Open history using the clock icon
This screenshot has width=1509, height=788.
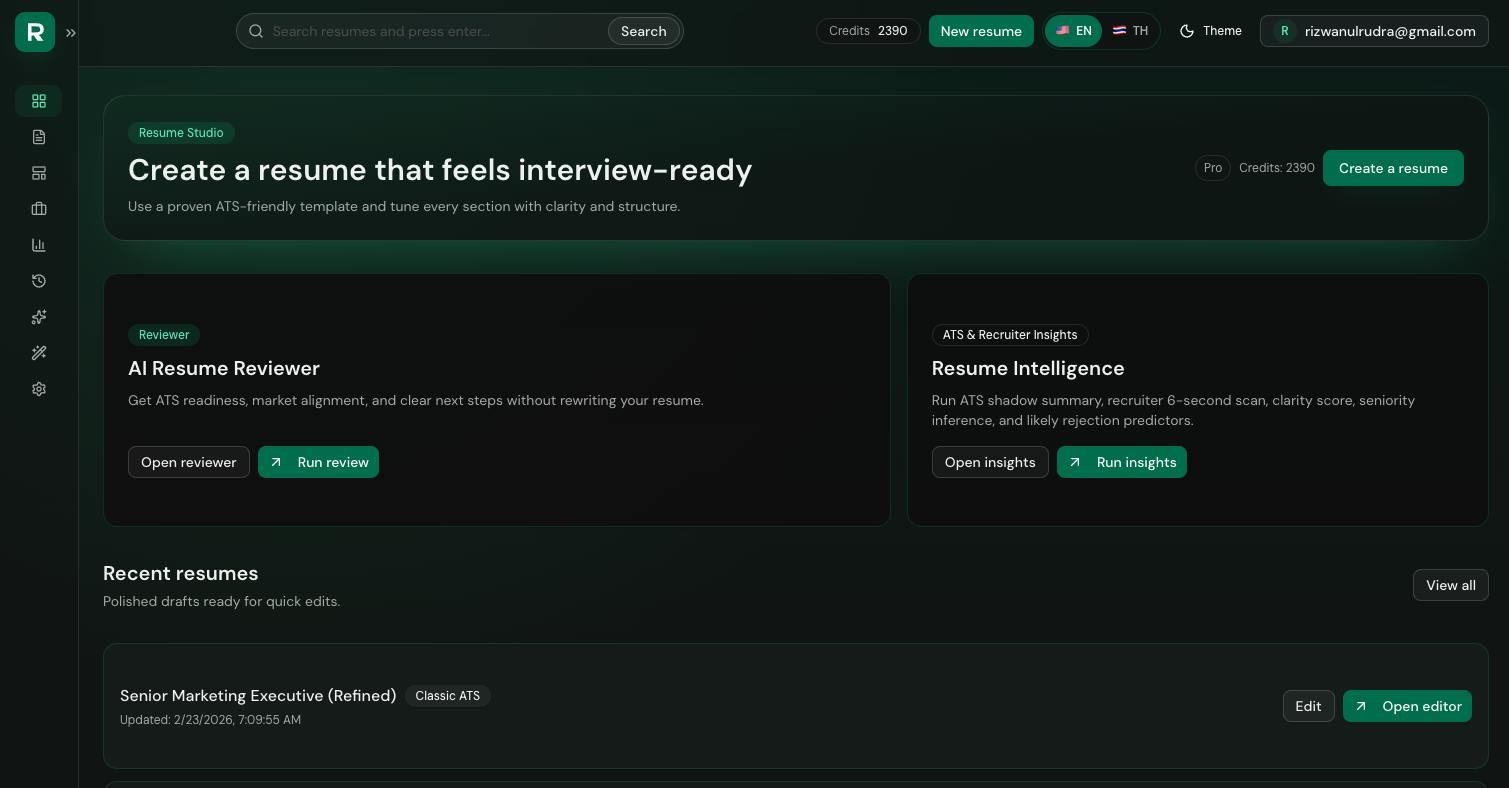click(x=38, y=281)
